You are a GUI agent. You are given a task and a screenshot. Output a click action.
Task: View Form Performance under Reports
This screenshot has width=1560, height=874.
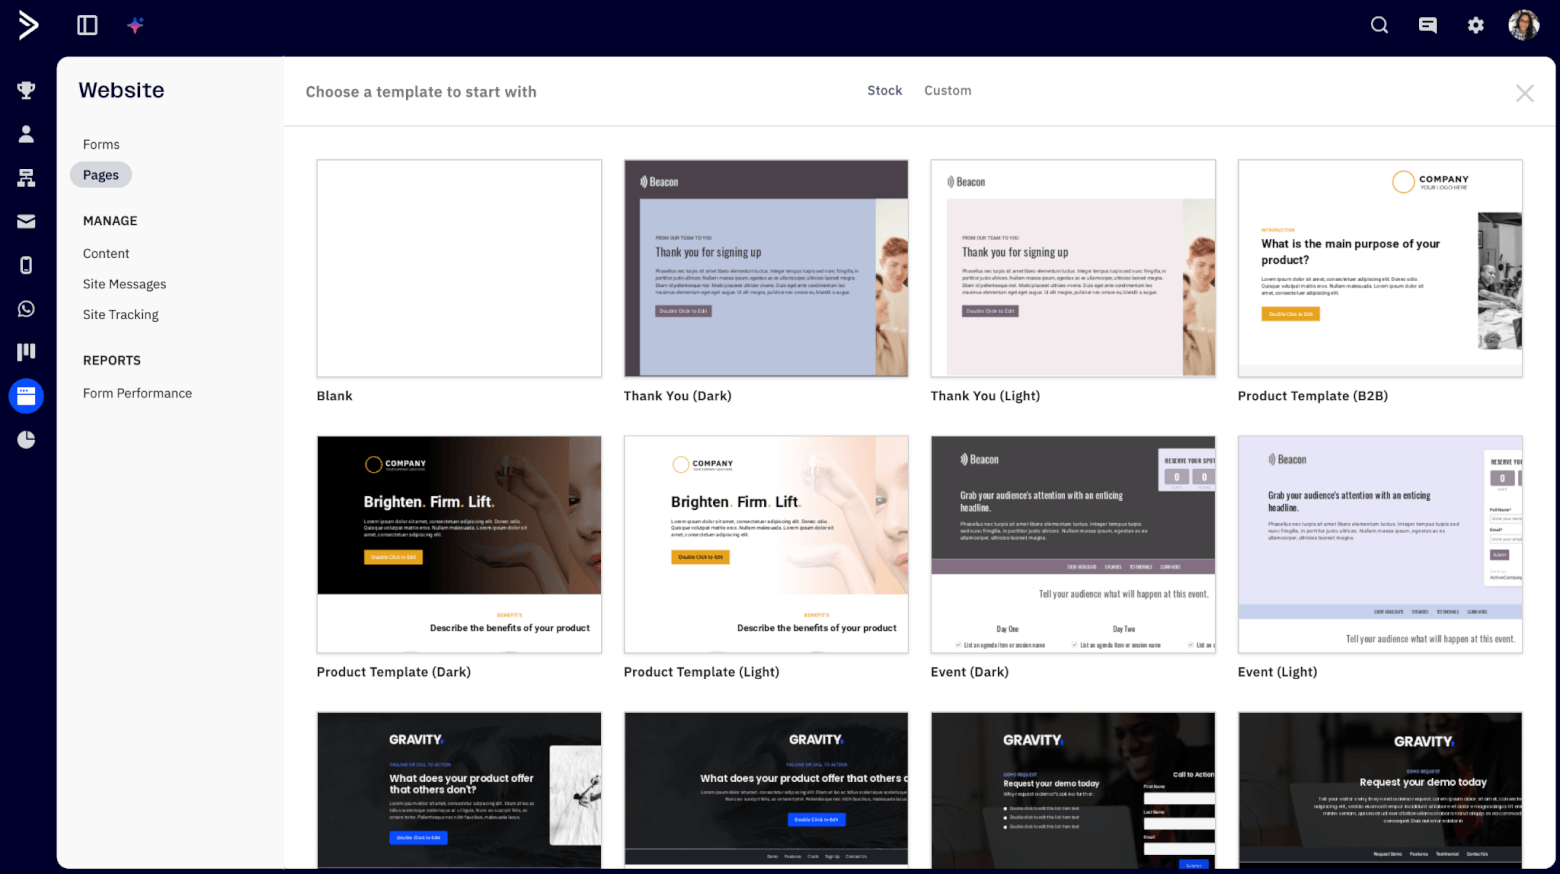(137, 392)
